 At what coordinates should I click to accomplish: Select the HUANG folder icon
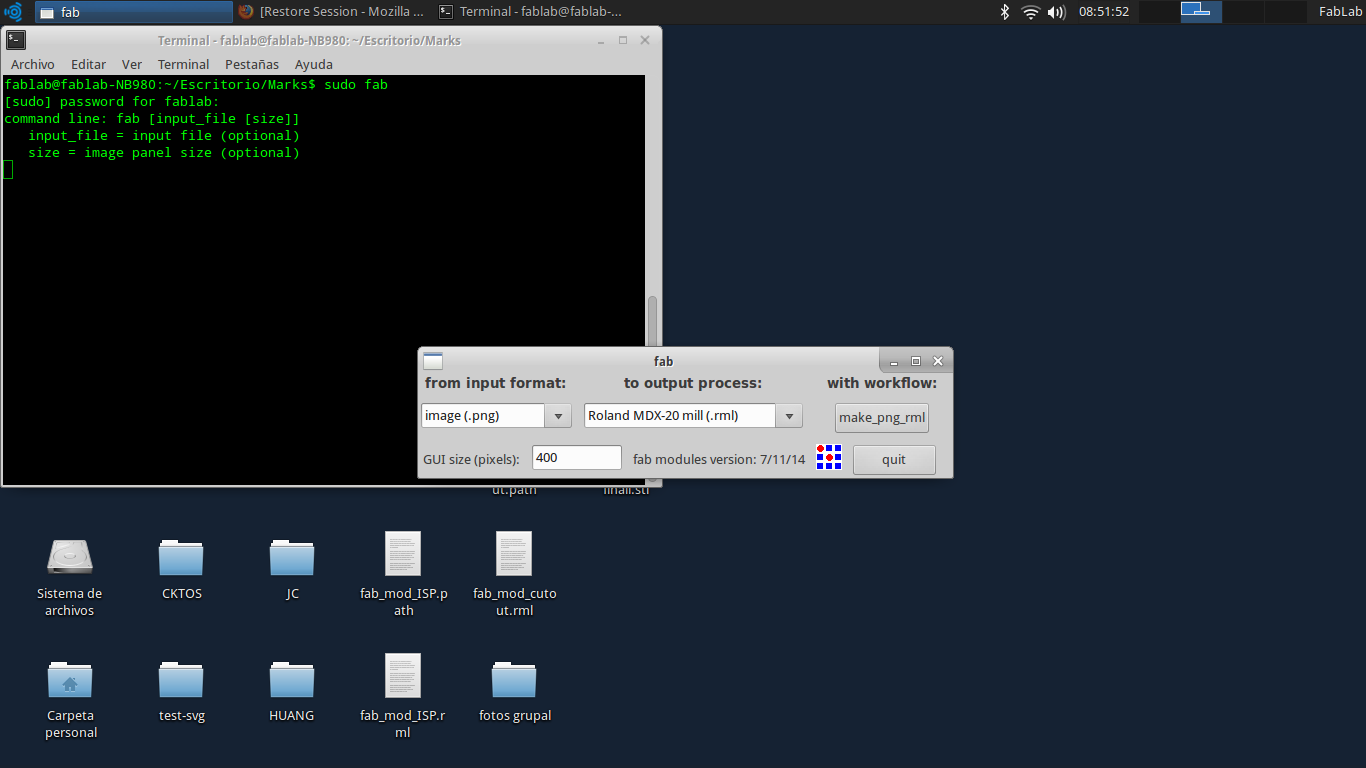click(x=292, y=679)
